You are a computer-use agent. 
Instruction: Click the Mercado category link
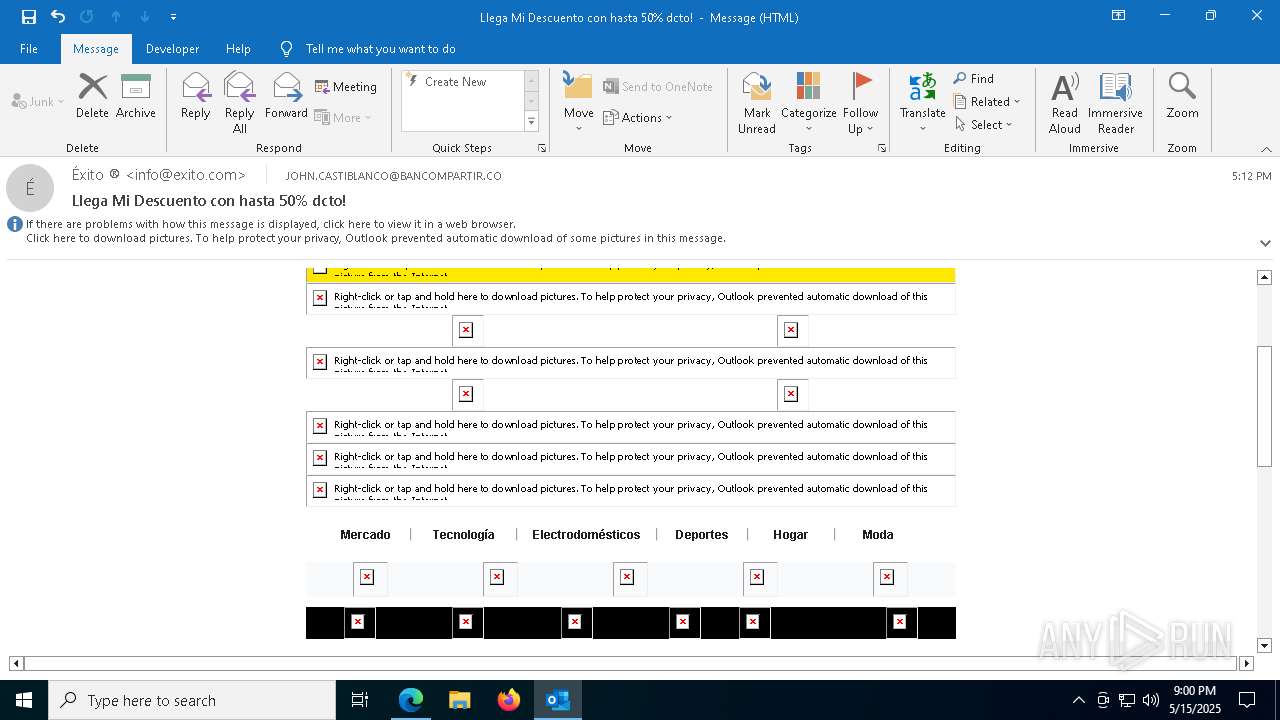(x=365, y=535)
